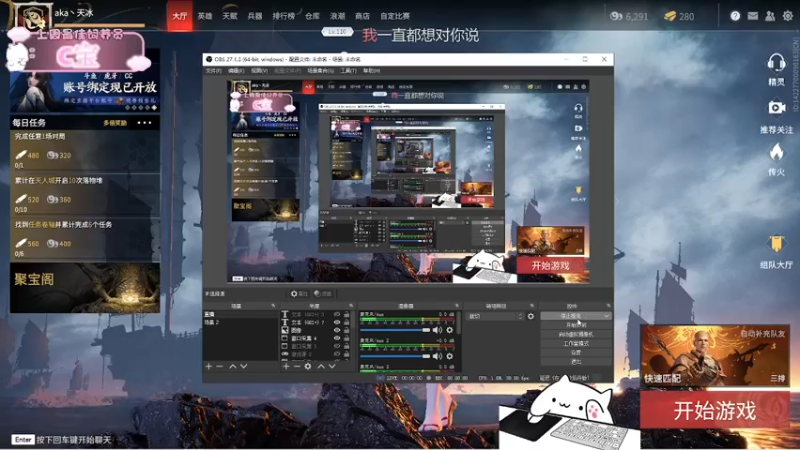Viewport: 800px width, 450px height.
Task: Change the 三排 team mode selector
Action: (778, 379)
